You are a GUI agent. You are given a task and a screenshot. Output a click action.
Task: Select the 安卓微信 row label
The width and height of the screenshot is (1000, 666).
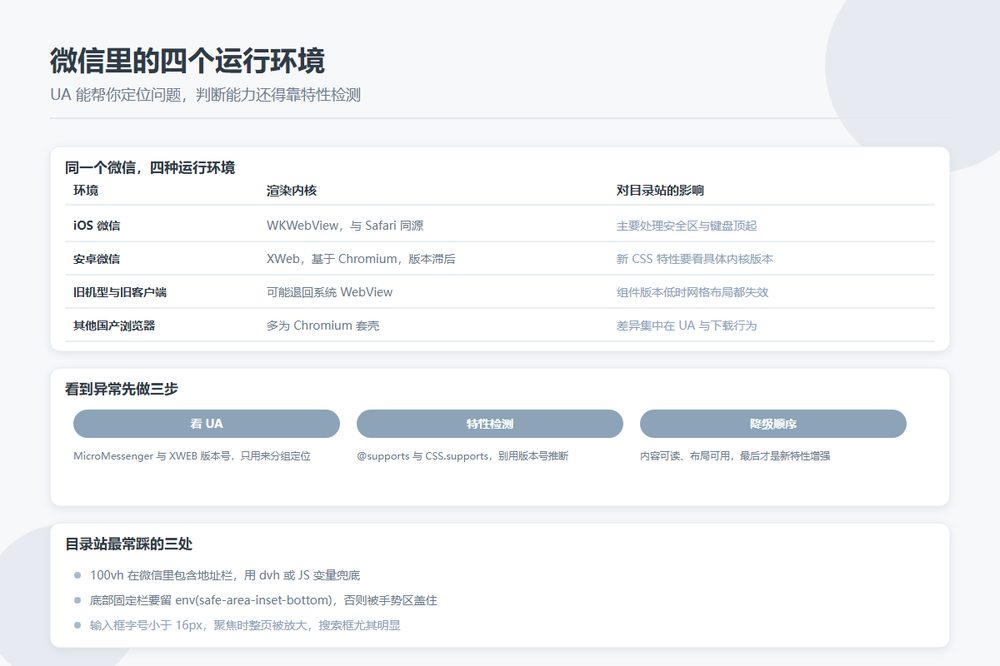96,259
